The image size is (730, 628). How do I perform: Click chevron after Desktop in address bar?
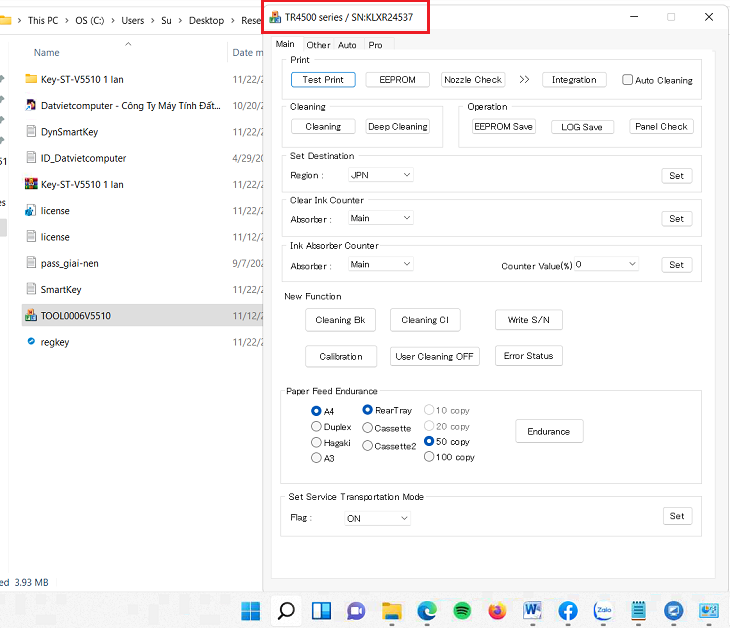pyautogui.click(x=232, y=20)
